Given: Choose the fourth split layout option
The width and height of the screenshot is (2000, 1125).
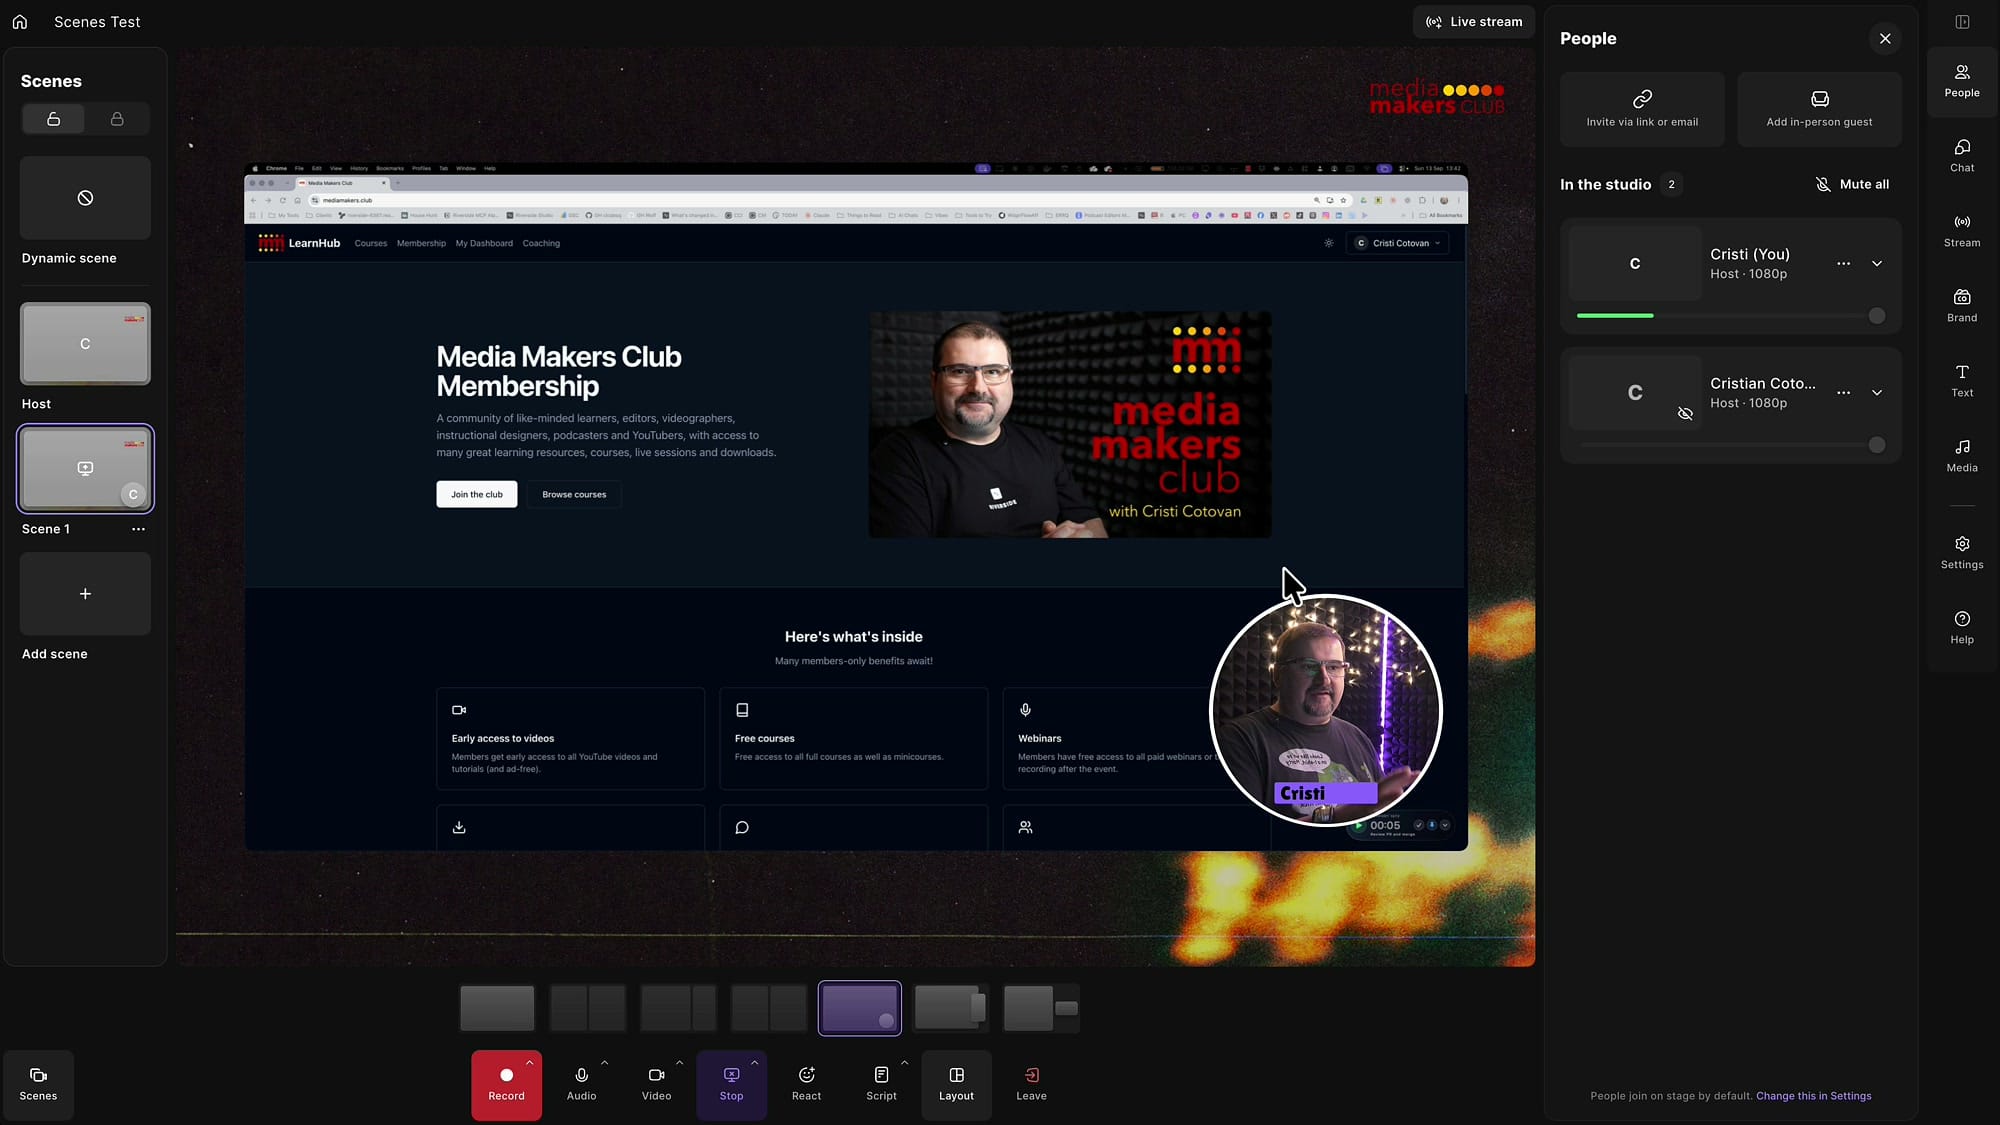Looking at the screenshot, I should [x=768, y=1008].
